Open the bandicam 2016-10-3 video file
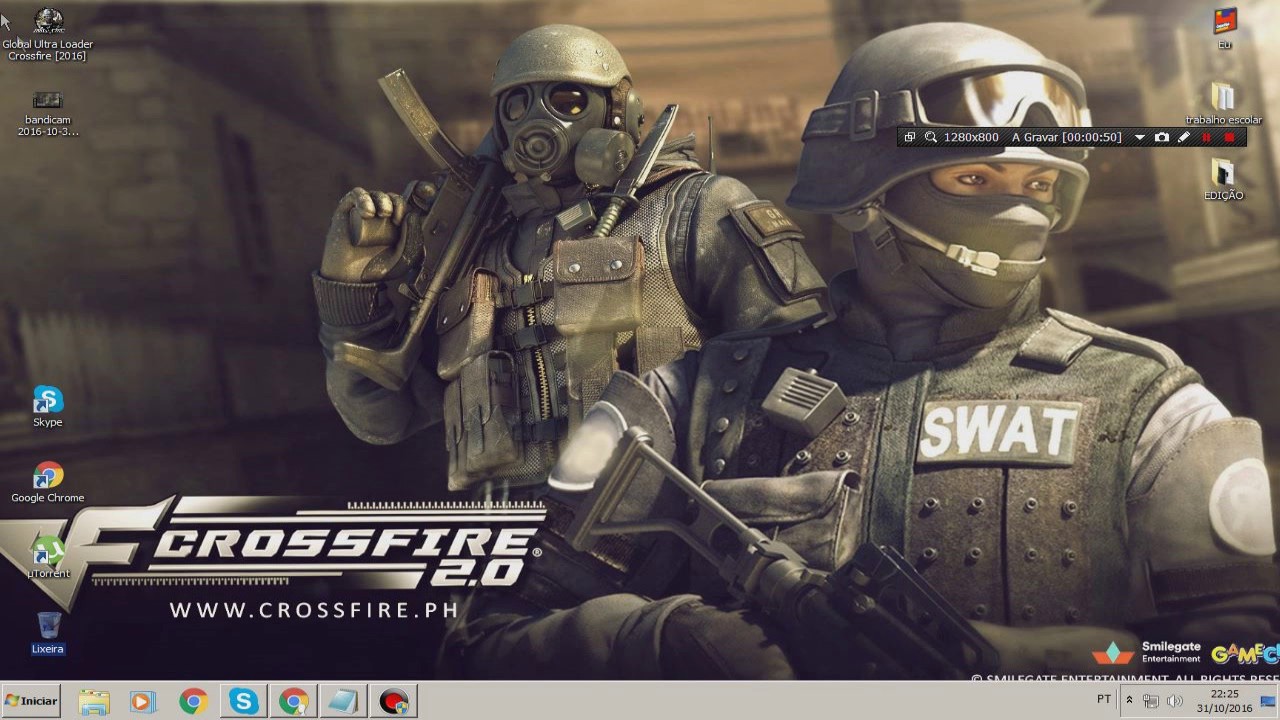This screenshot has height=720, width=1280. [x=47, y=114]
